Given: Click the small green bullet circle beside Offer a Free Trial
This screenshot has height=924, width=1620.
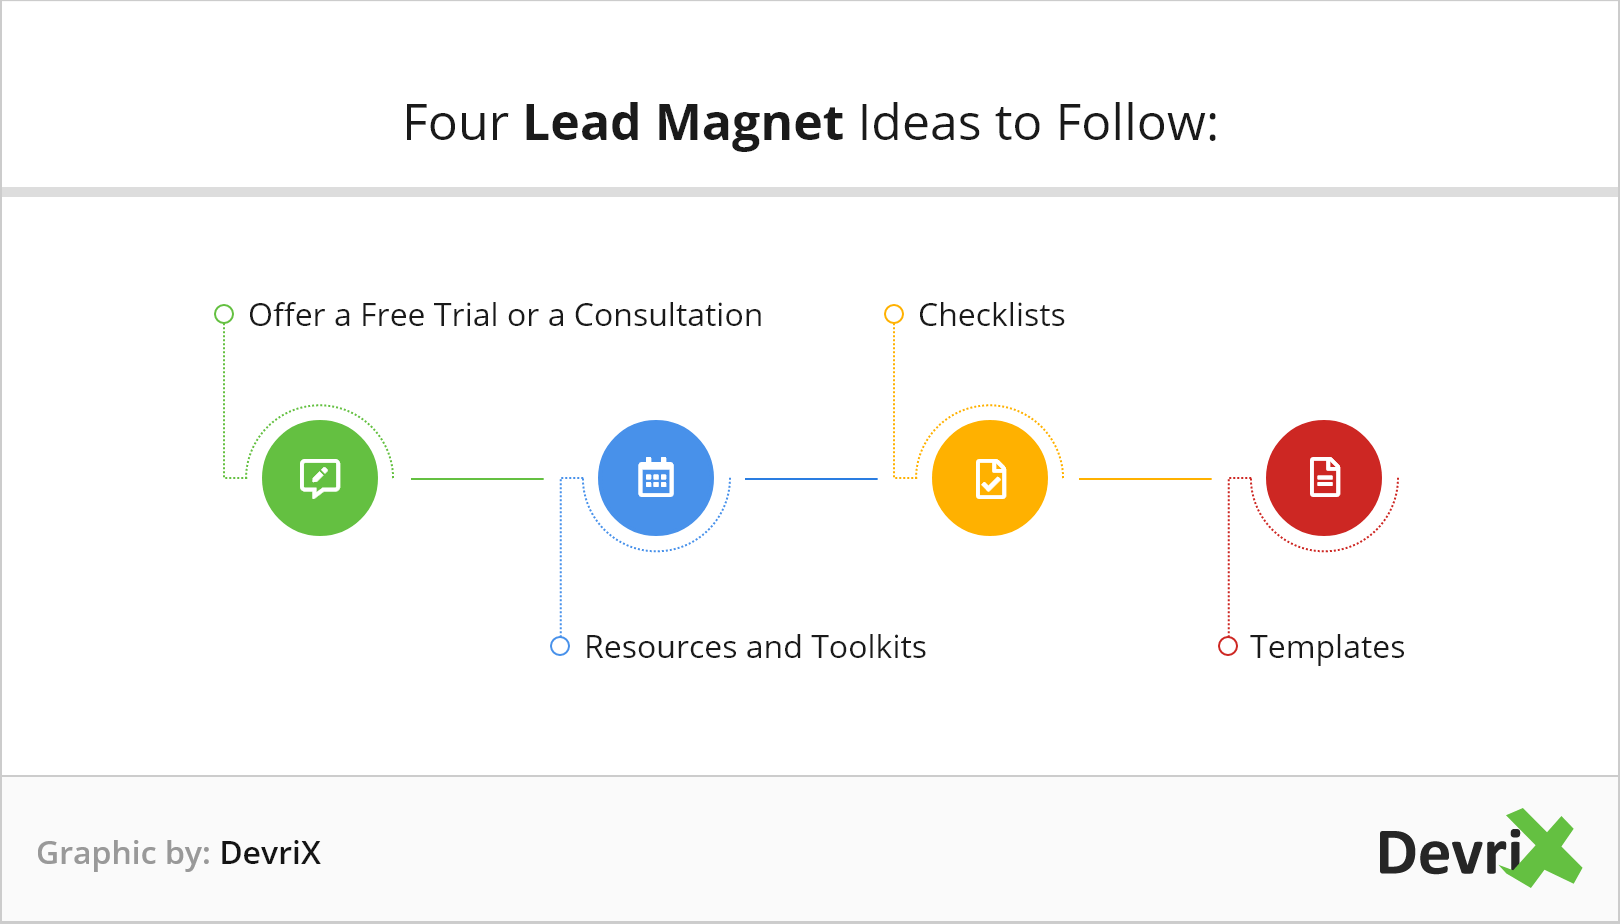Looking at the screenshot, I should [224, 314].
